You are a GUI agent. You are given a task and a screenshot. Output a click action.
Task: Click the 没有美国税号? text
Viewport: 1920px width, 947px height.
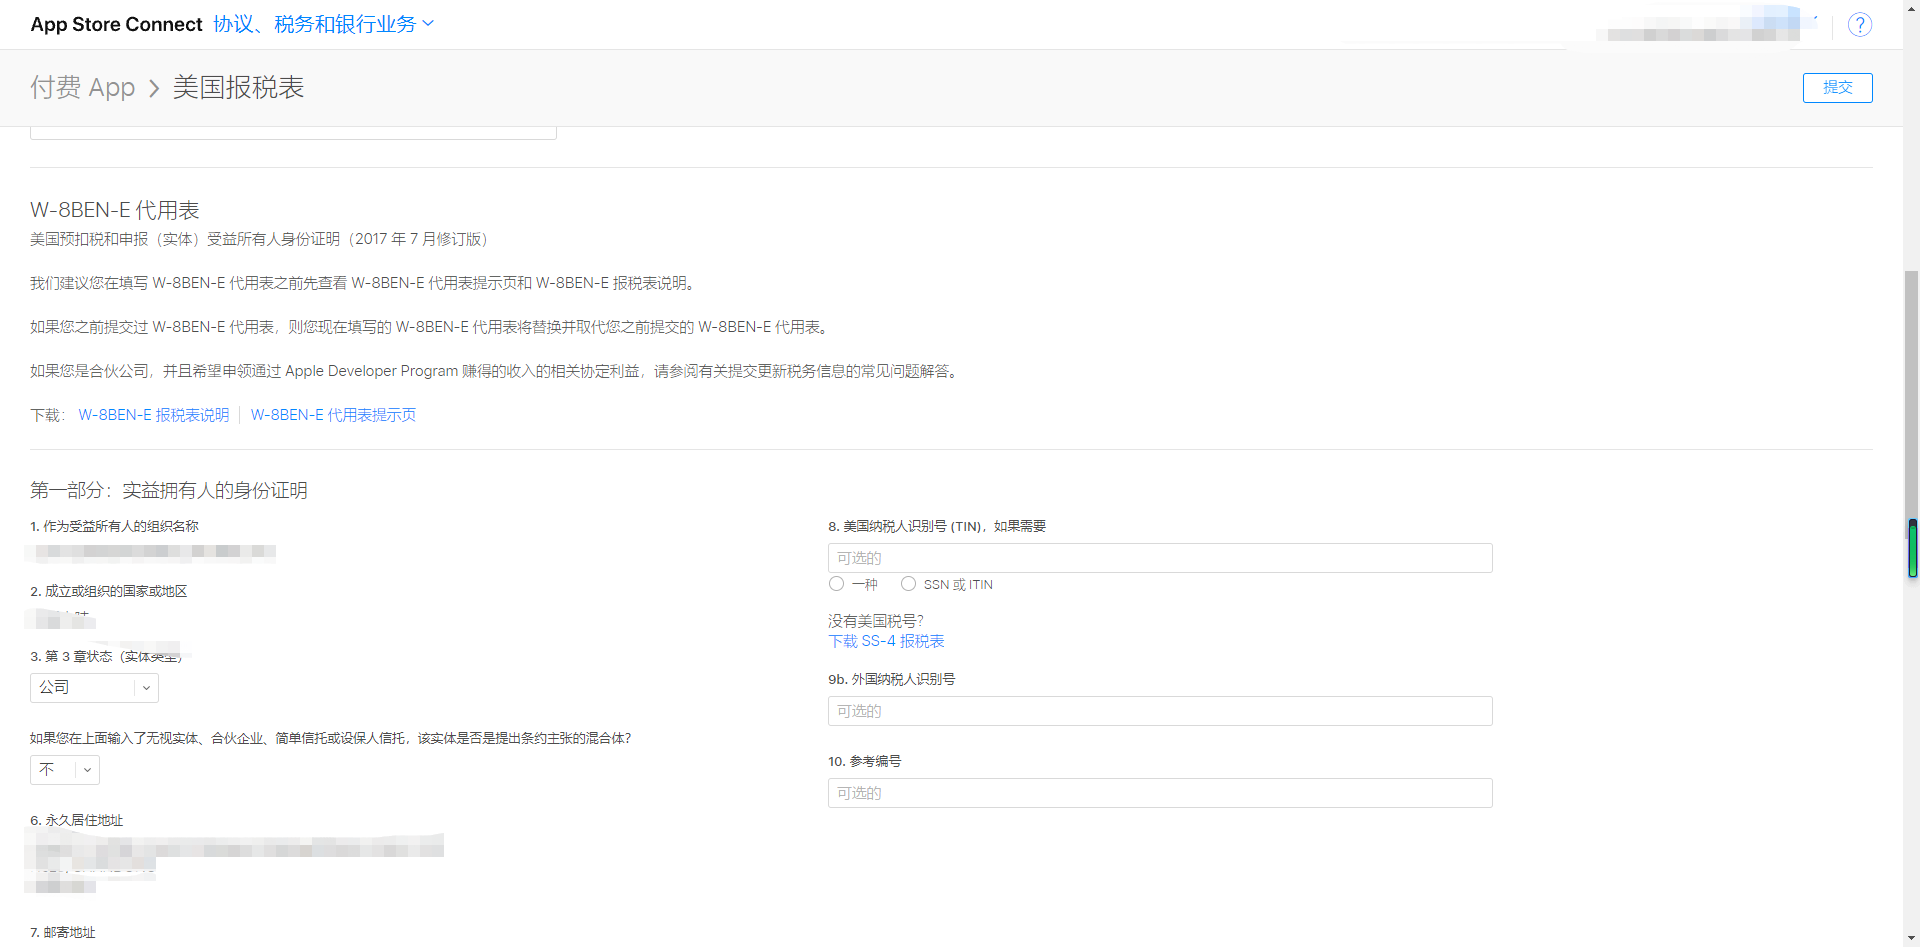point(876,621)
